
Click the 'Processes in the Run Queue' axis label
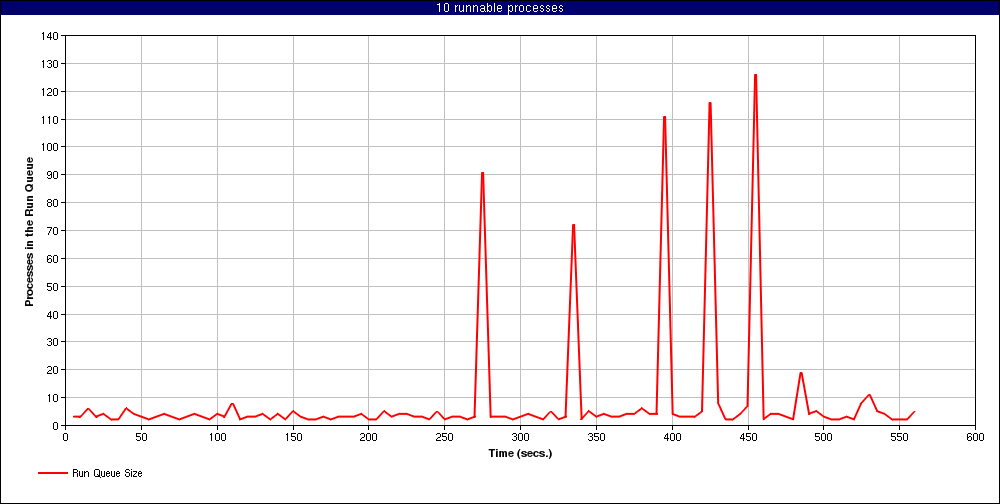[29, 230]
